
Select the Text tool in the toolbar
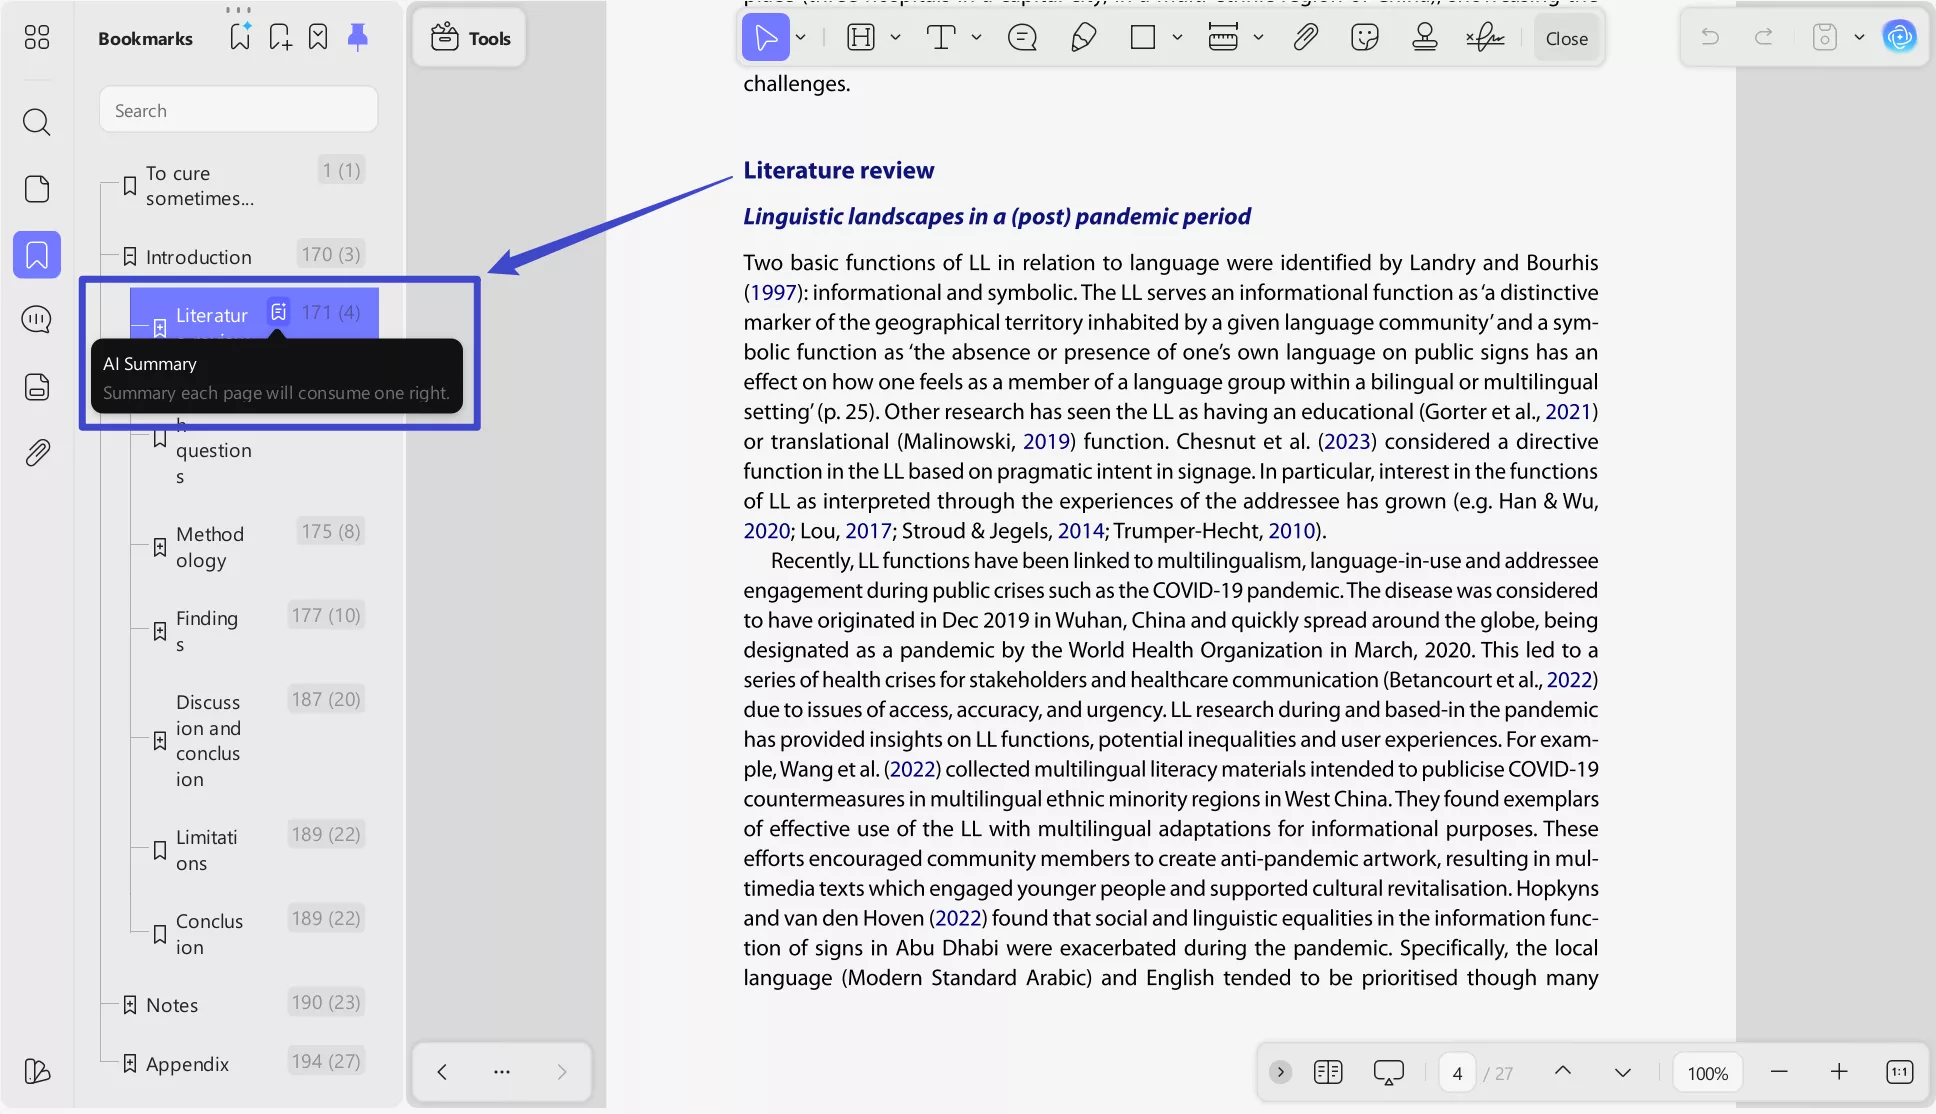(x=941, y=37)
